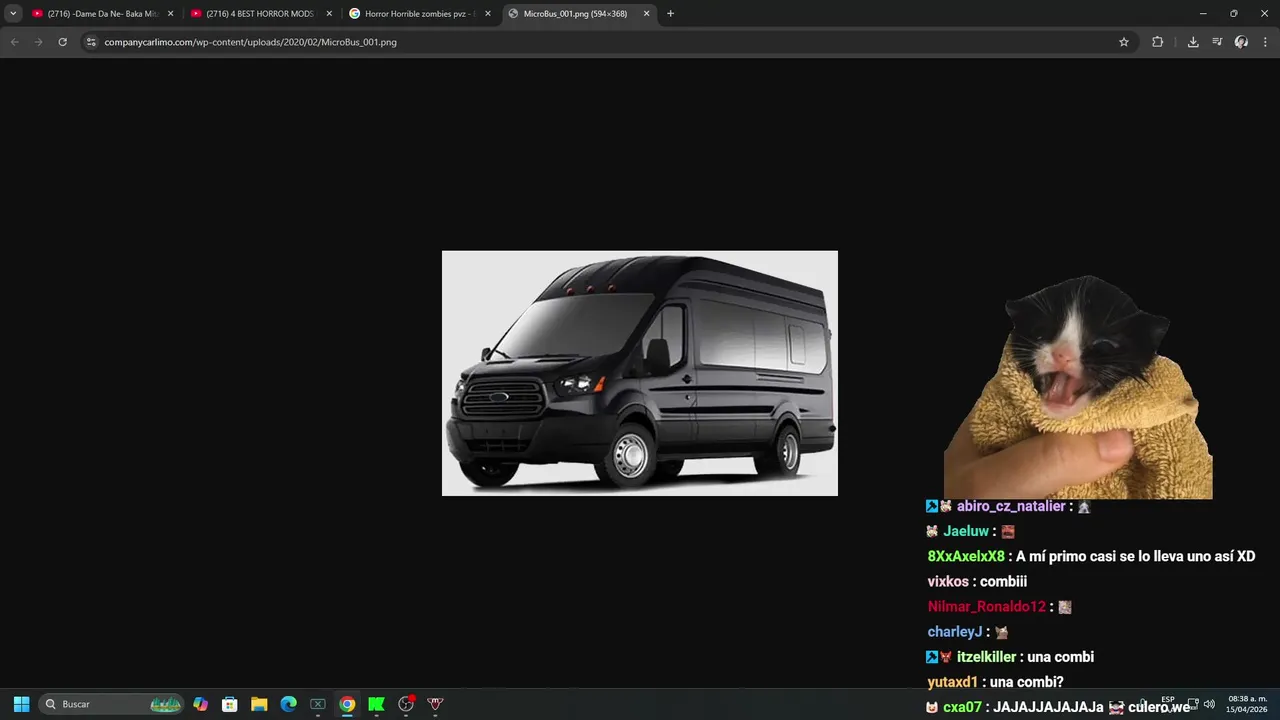Open the green Kick app in taskbar
This screenshot has width=1280, height=720.
(x=376, y=704)
